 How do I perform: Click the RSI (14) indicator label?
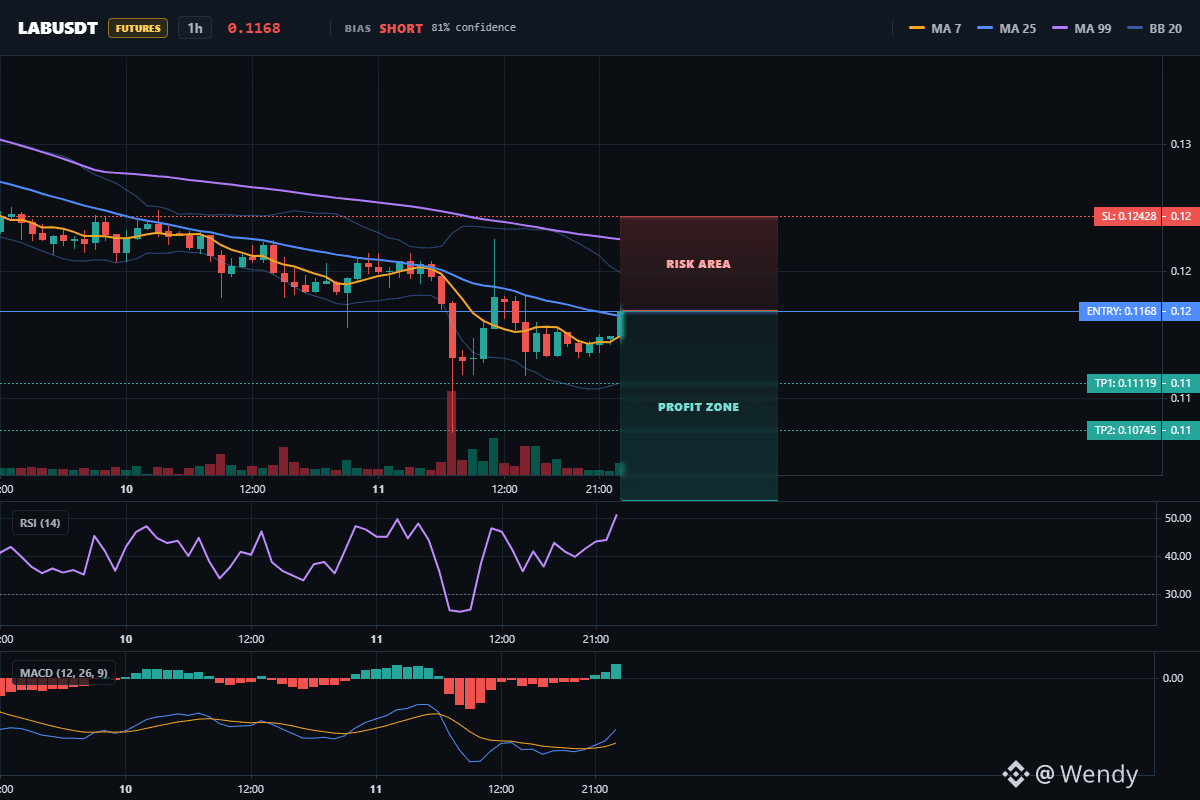pyautogui.click(x=40, y=522)
